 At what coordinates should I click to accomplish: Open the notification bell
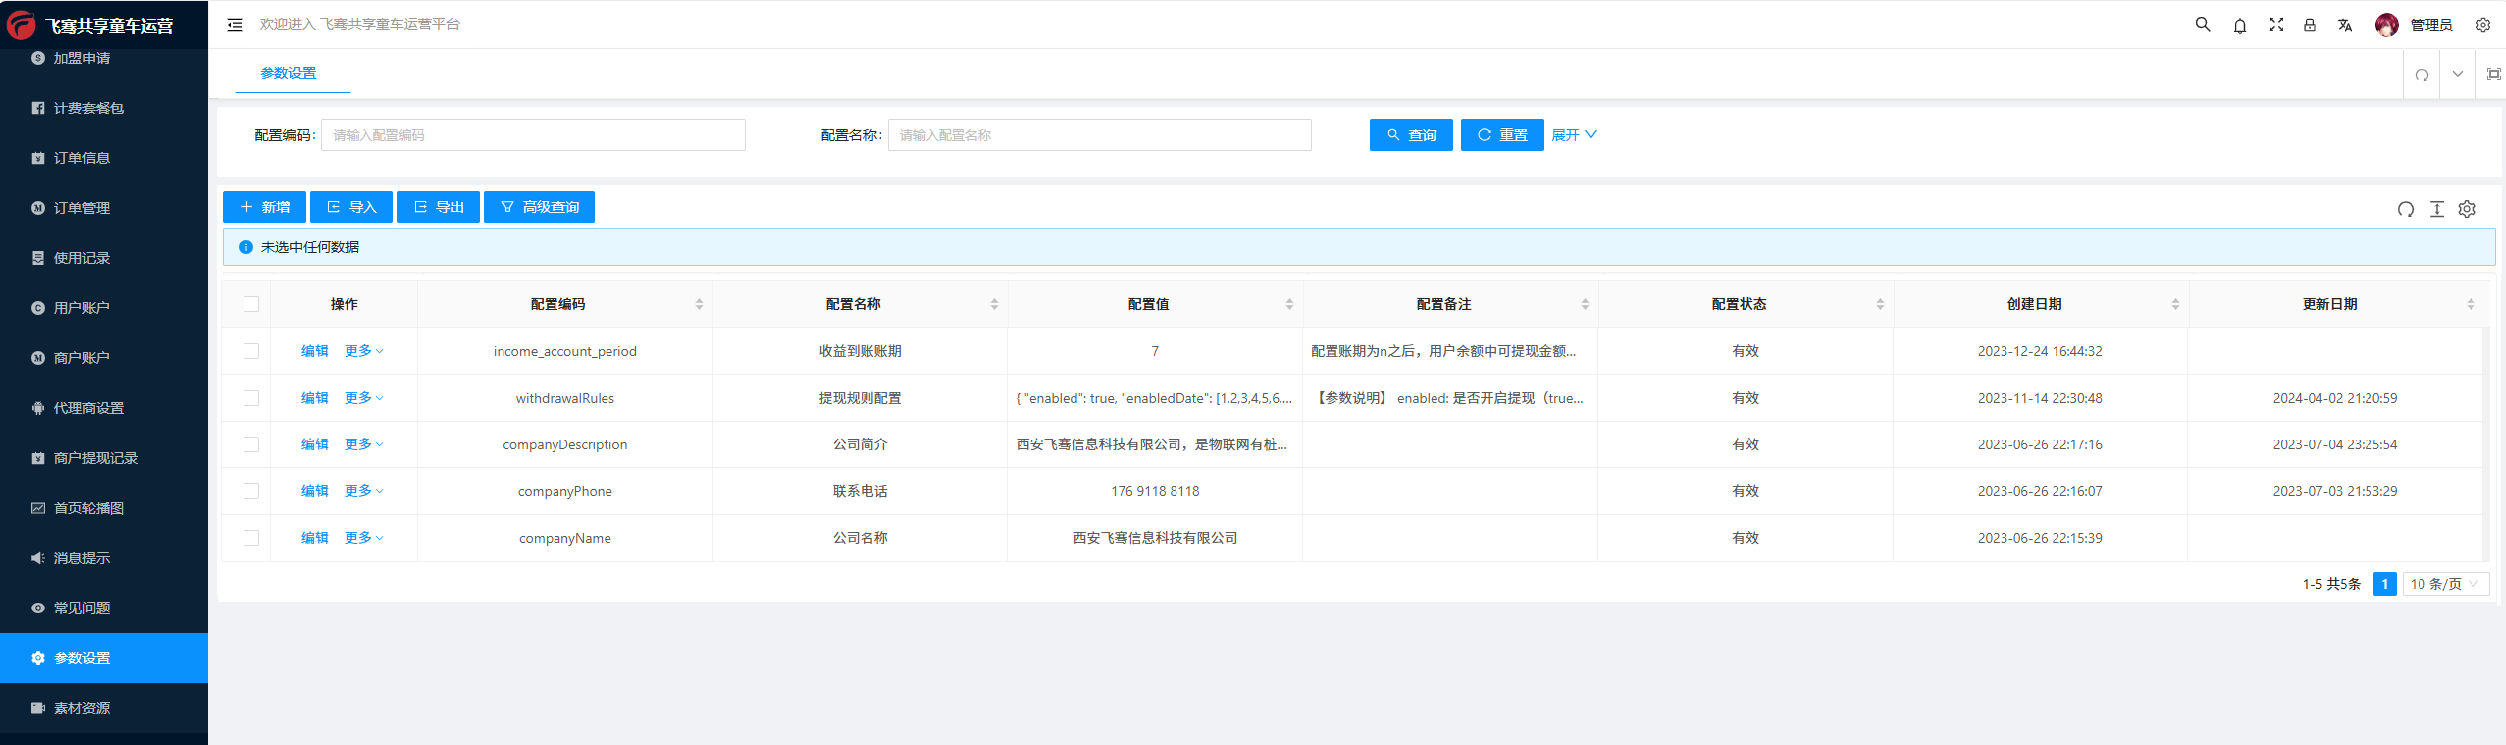[2240, 25]
